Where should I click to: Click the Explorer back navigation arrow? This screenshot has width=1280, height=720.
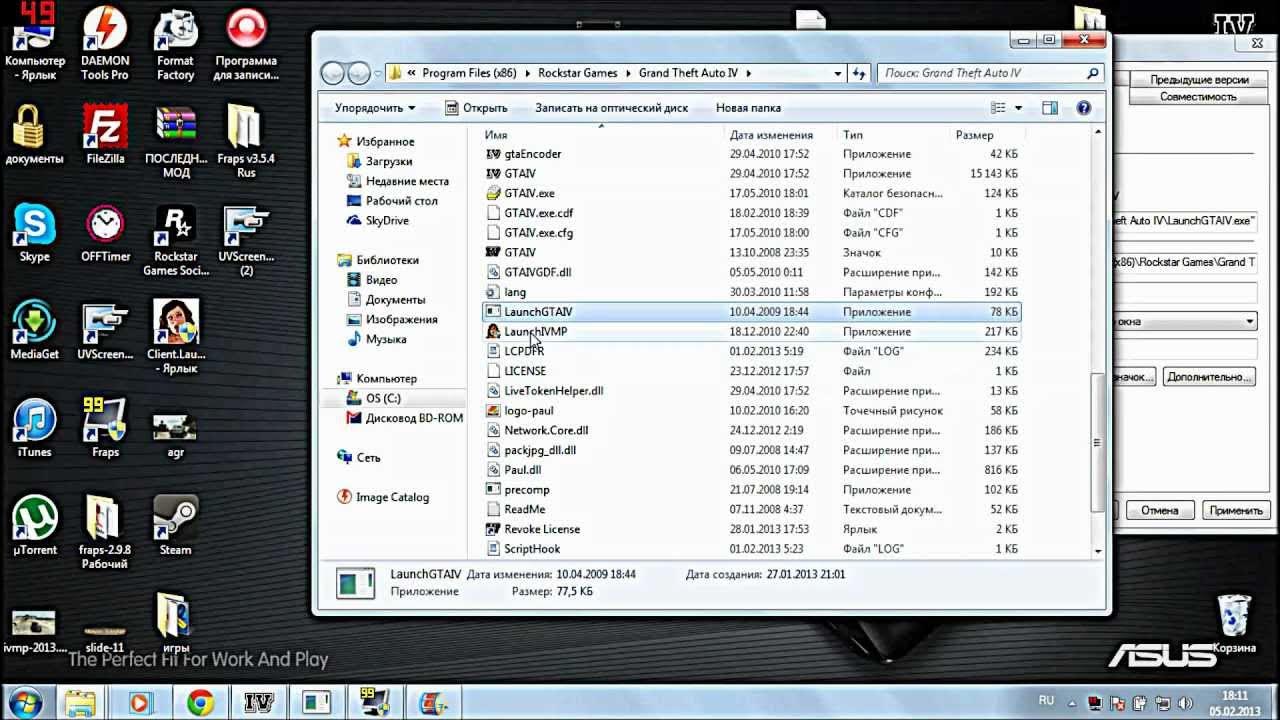click(x=334, y=73)
